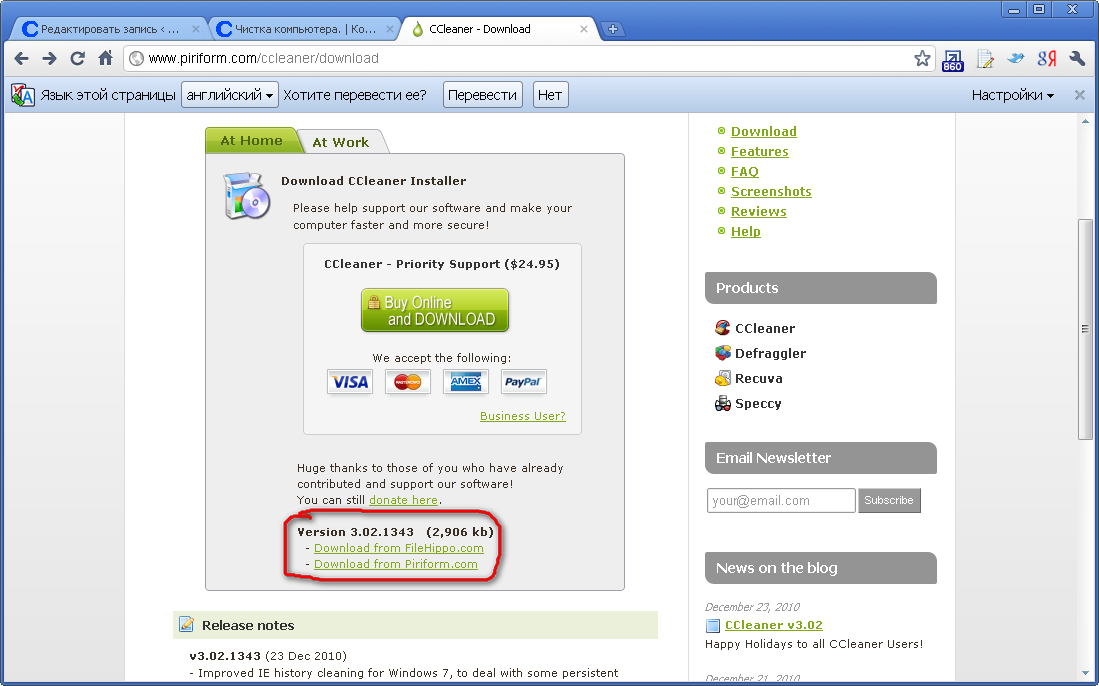This screenshot has height=686, width=1099.
Task: Click the CCleaner installer disc icon
Action: click(246, 195)
